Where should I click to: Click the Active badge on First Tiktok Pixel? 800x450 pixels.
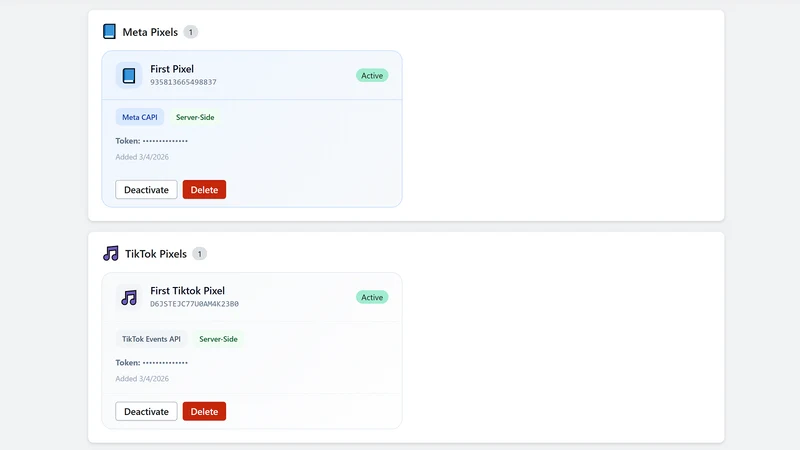coord(372,297)
